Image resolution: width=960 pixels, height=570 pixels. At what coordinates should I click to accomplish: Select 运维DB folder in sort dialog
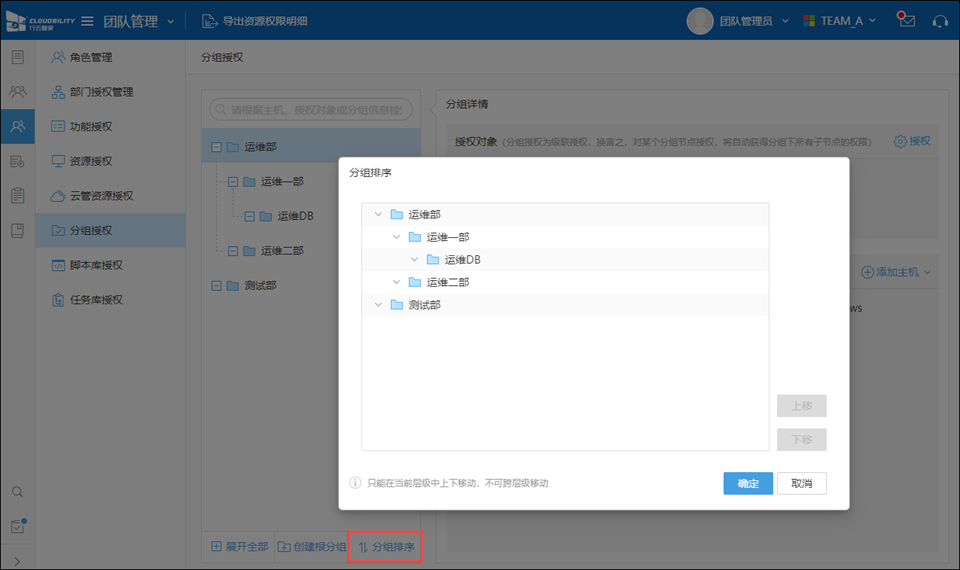[463, 260]
